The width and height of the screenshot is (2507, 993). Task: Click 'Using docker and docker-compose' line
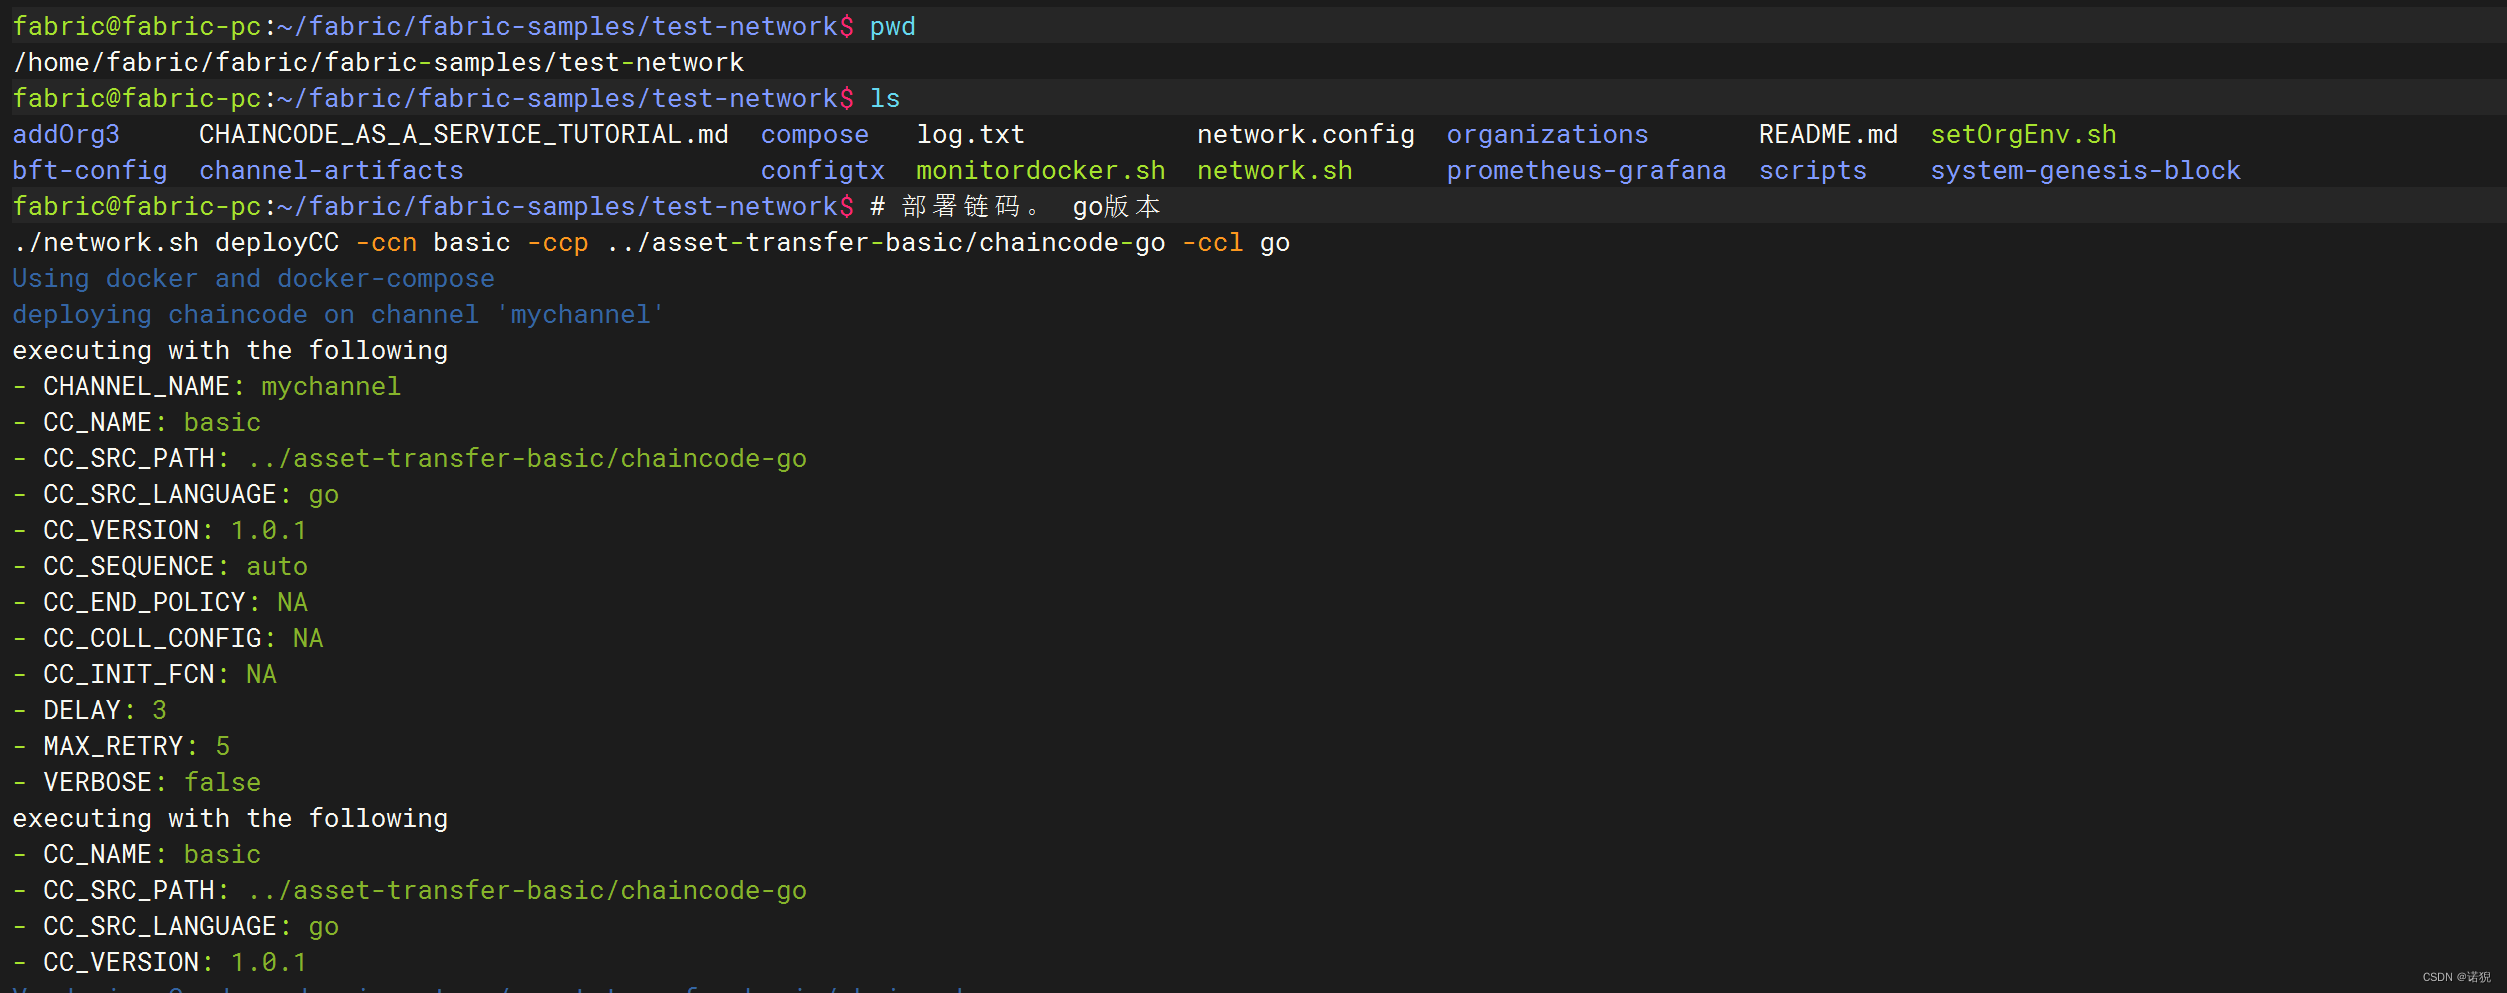(x=254, y=279)
